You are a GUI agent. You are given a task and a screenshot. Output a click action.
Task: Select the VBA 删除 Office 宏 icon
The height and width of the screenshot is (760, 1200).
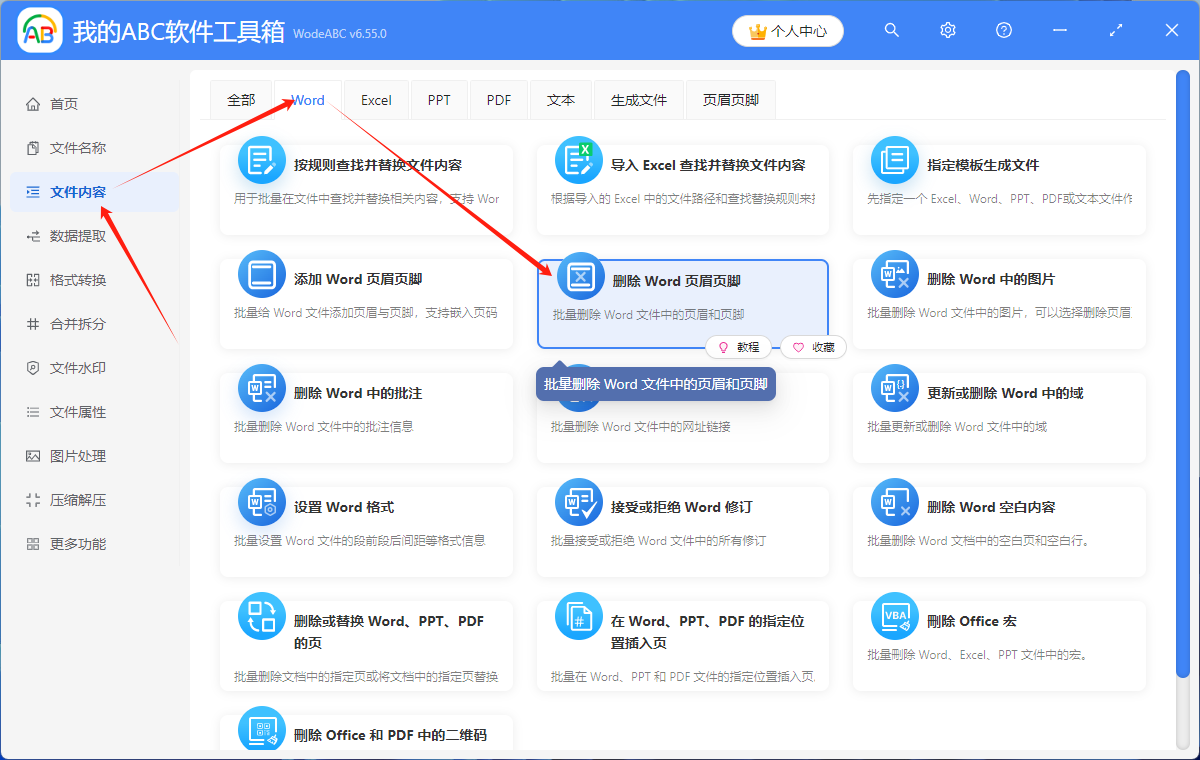894,615
